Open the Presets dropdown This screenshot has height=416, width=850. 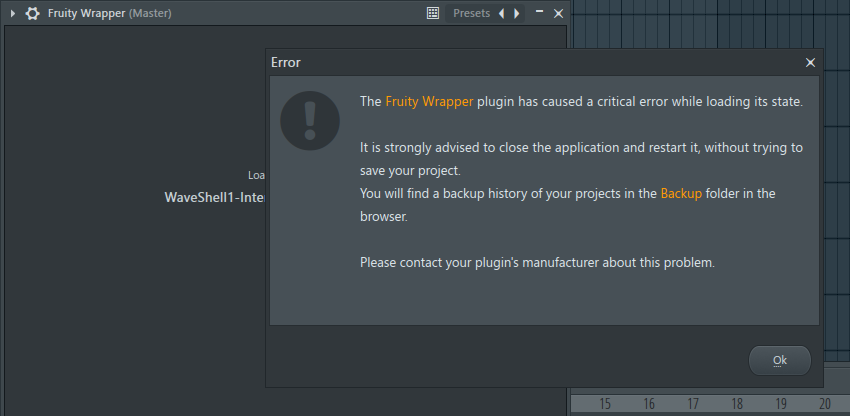pyautogui.click(x=471, y=14)
